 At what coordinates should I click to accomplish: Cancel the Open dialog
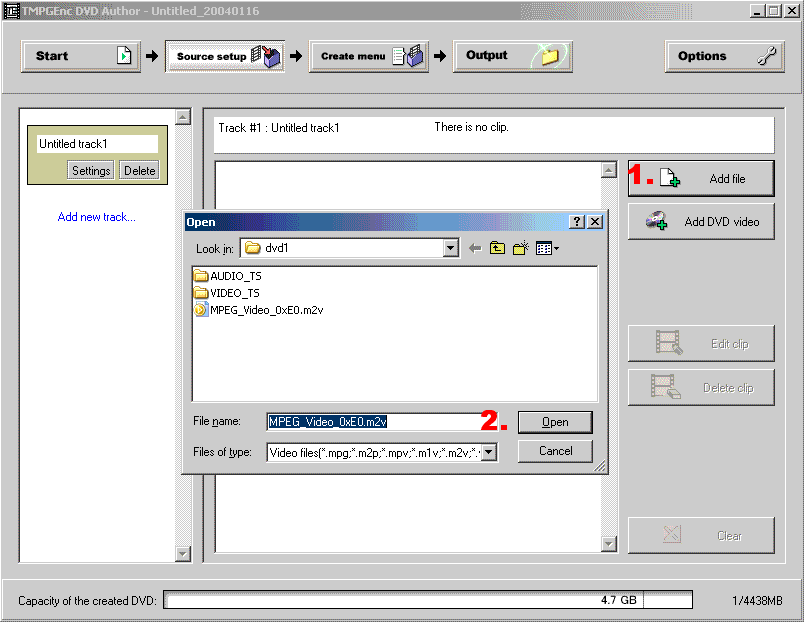[x=555, y=451]
